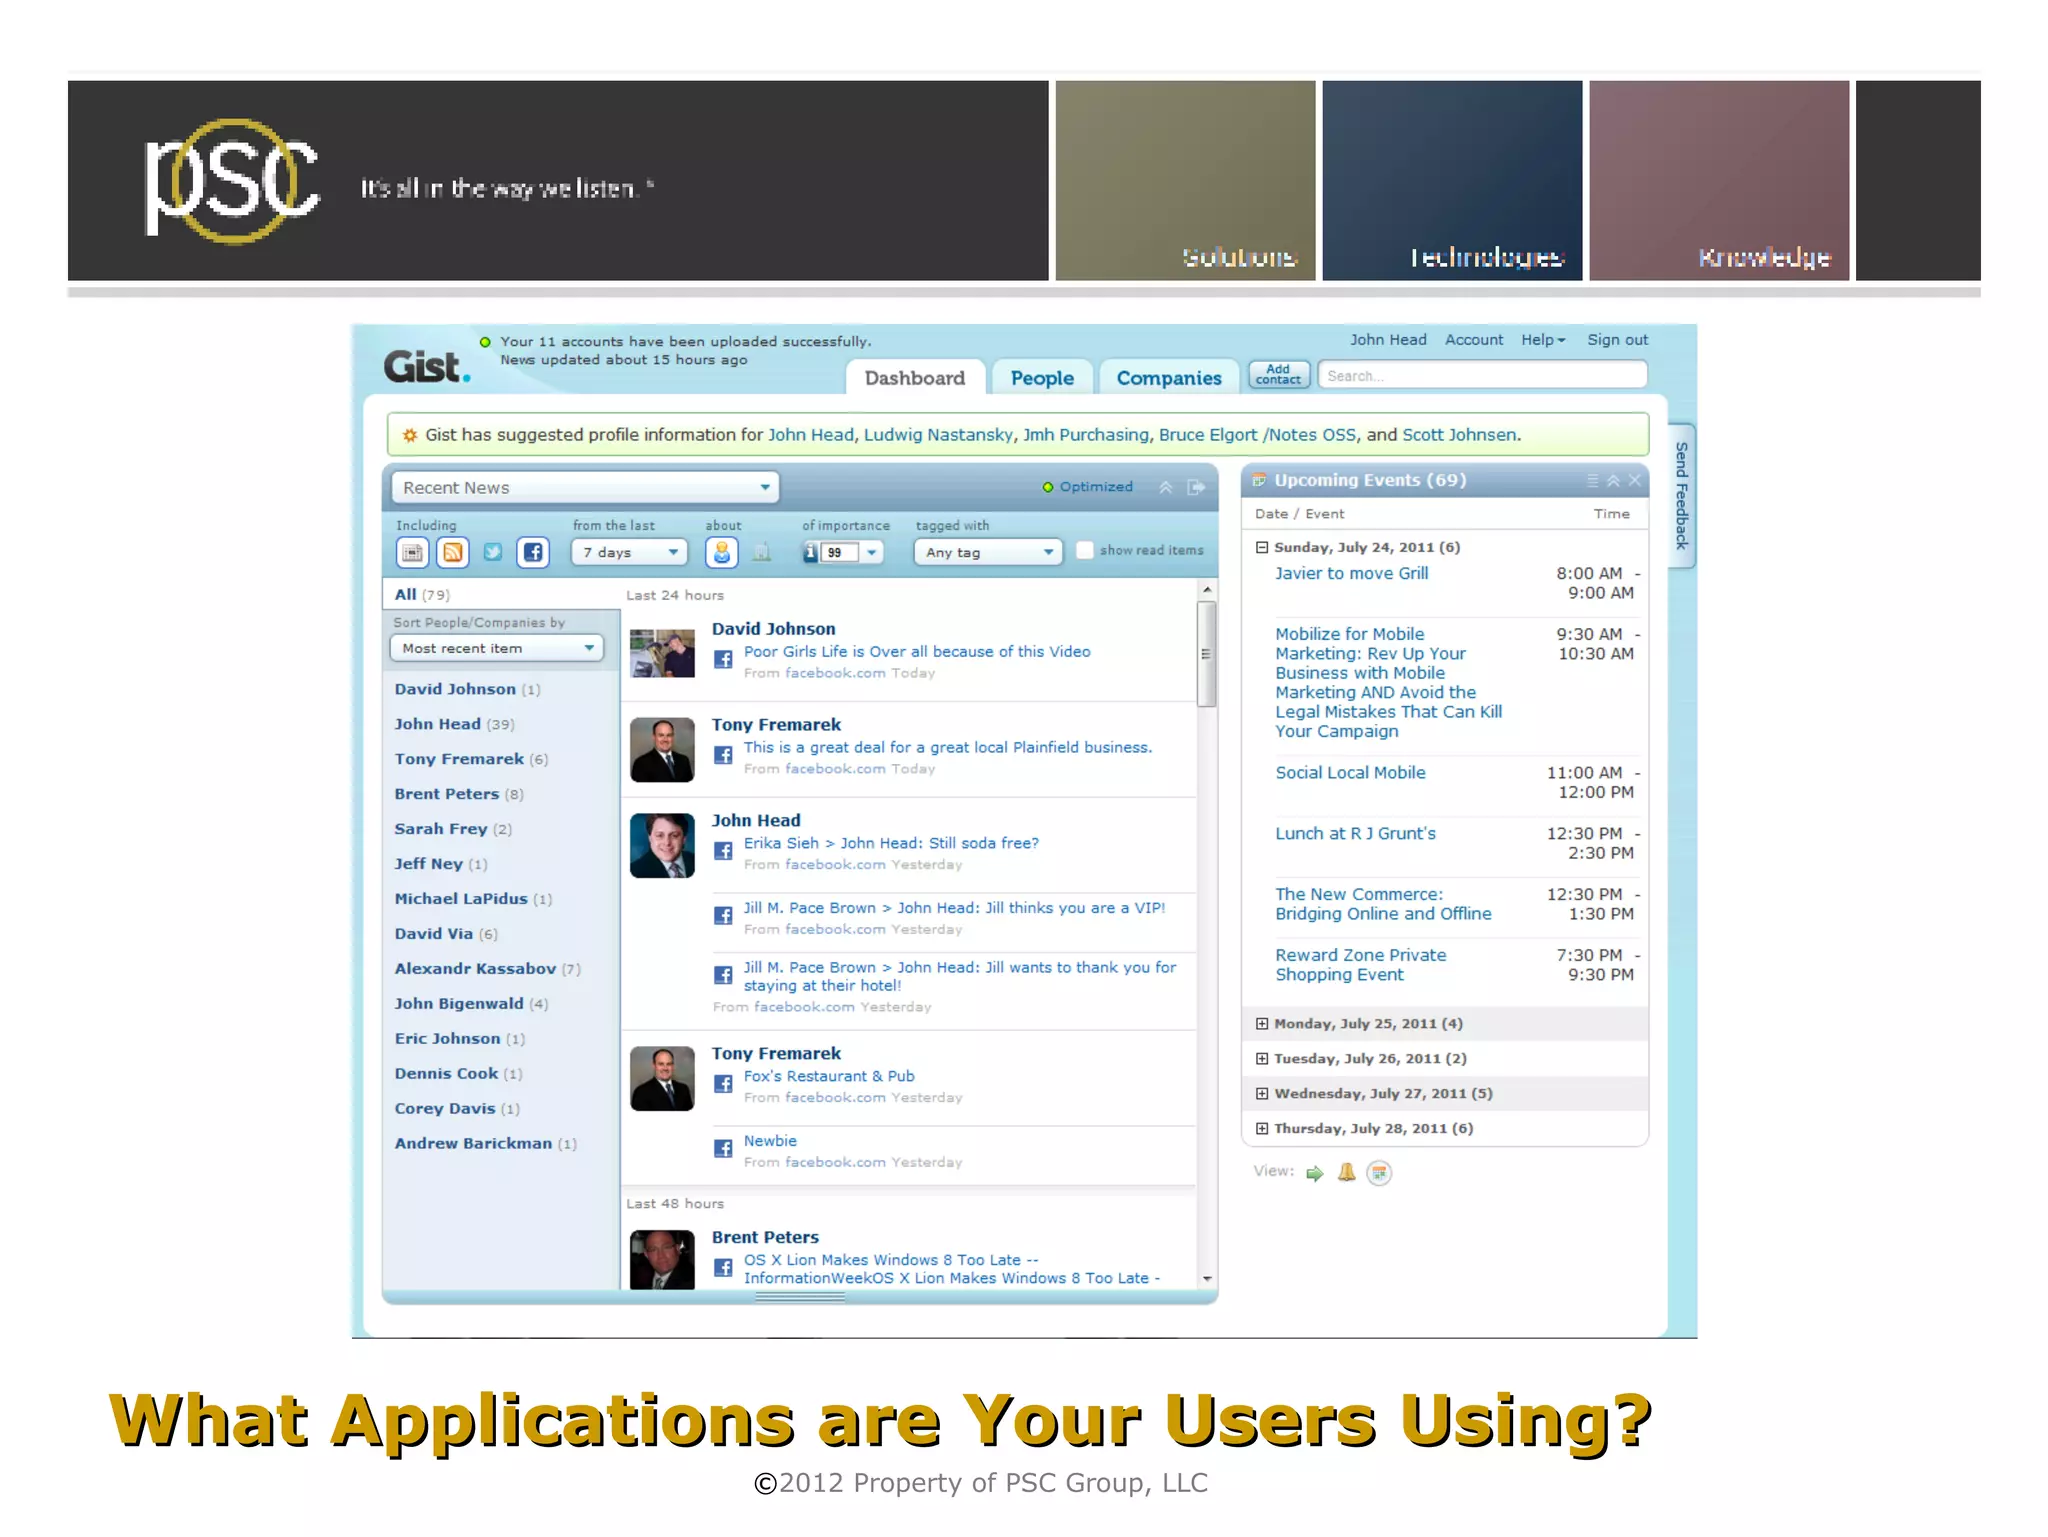Click the calendar view icon next to bell
Image resolution: width=2048 pixels, height=1537 pixels.
(x=1379, y=1173)
